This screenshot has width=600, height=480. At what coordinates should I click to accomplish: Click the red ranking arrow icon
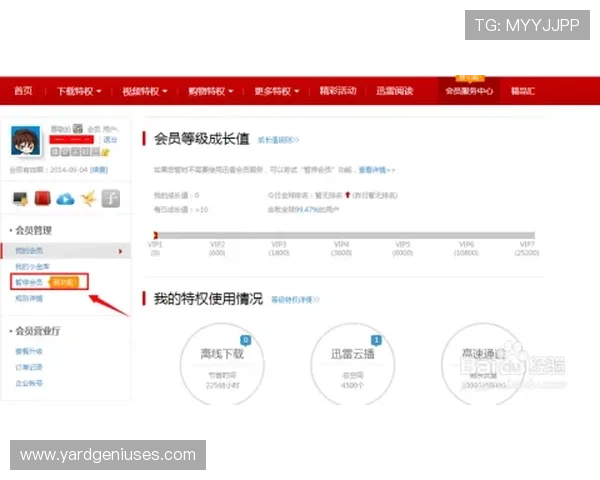pyautogui.click(x=347, y=195)
